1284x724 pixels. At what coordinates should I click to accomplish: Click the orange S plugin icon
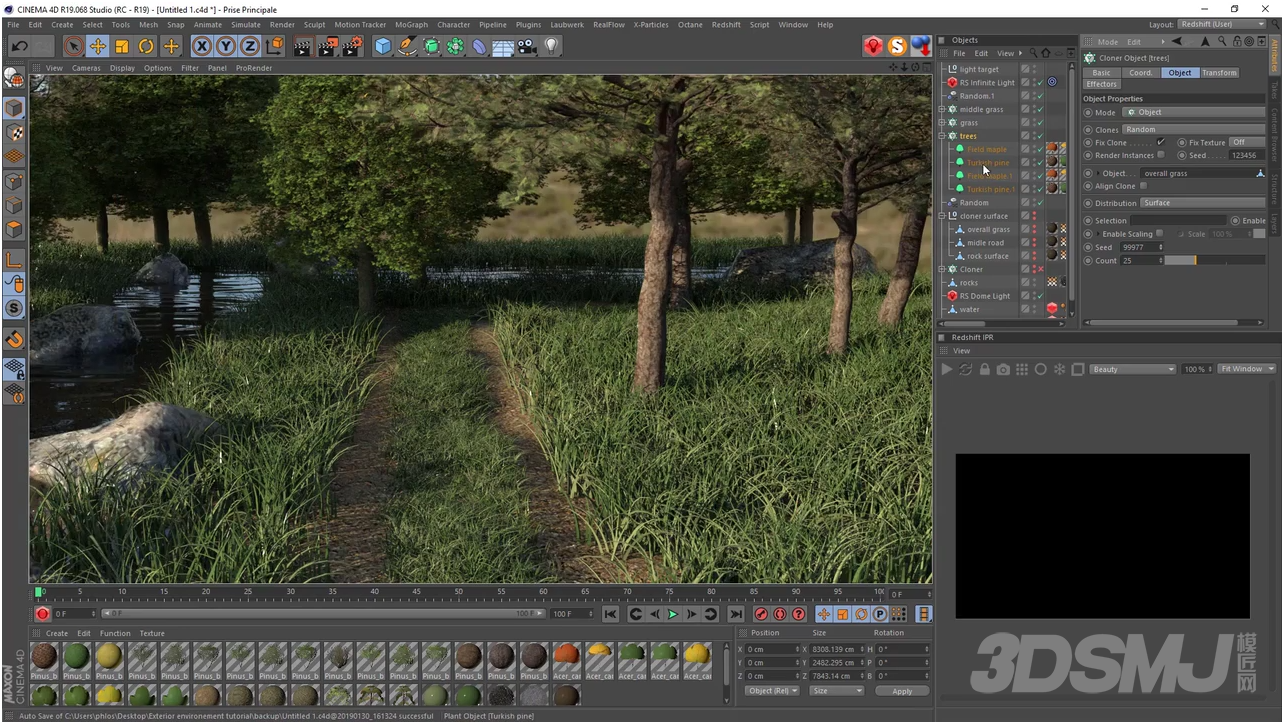[897, 46]
